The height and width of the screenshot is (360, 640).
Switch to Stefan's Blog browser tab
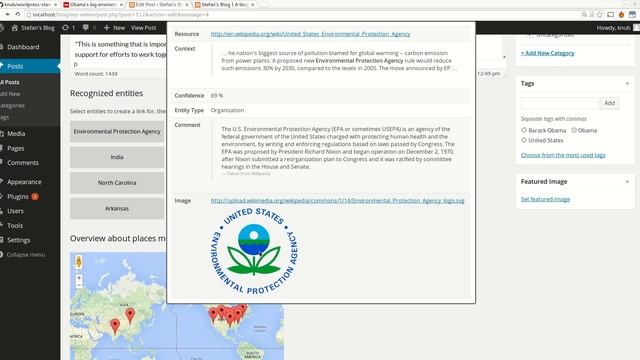[x=224, y=4]
